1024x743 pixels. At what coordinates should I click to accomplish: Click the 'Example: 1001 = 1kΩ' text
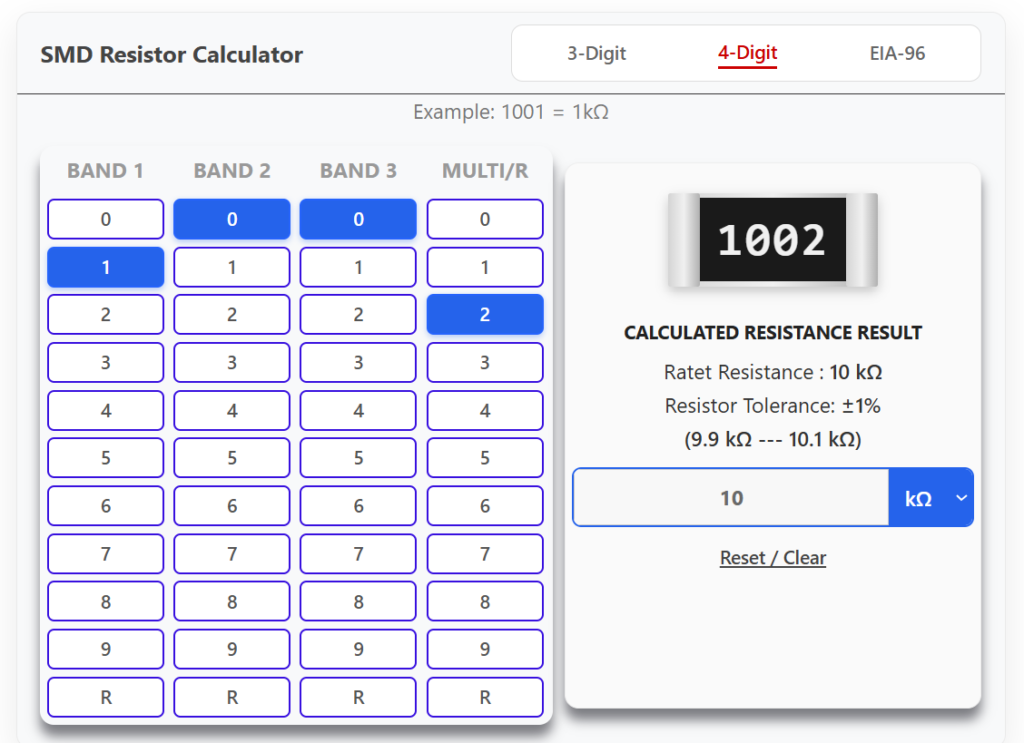click(x=511, y=112)
